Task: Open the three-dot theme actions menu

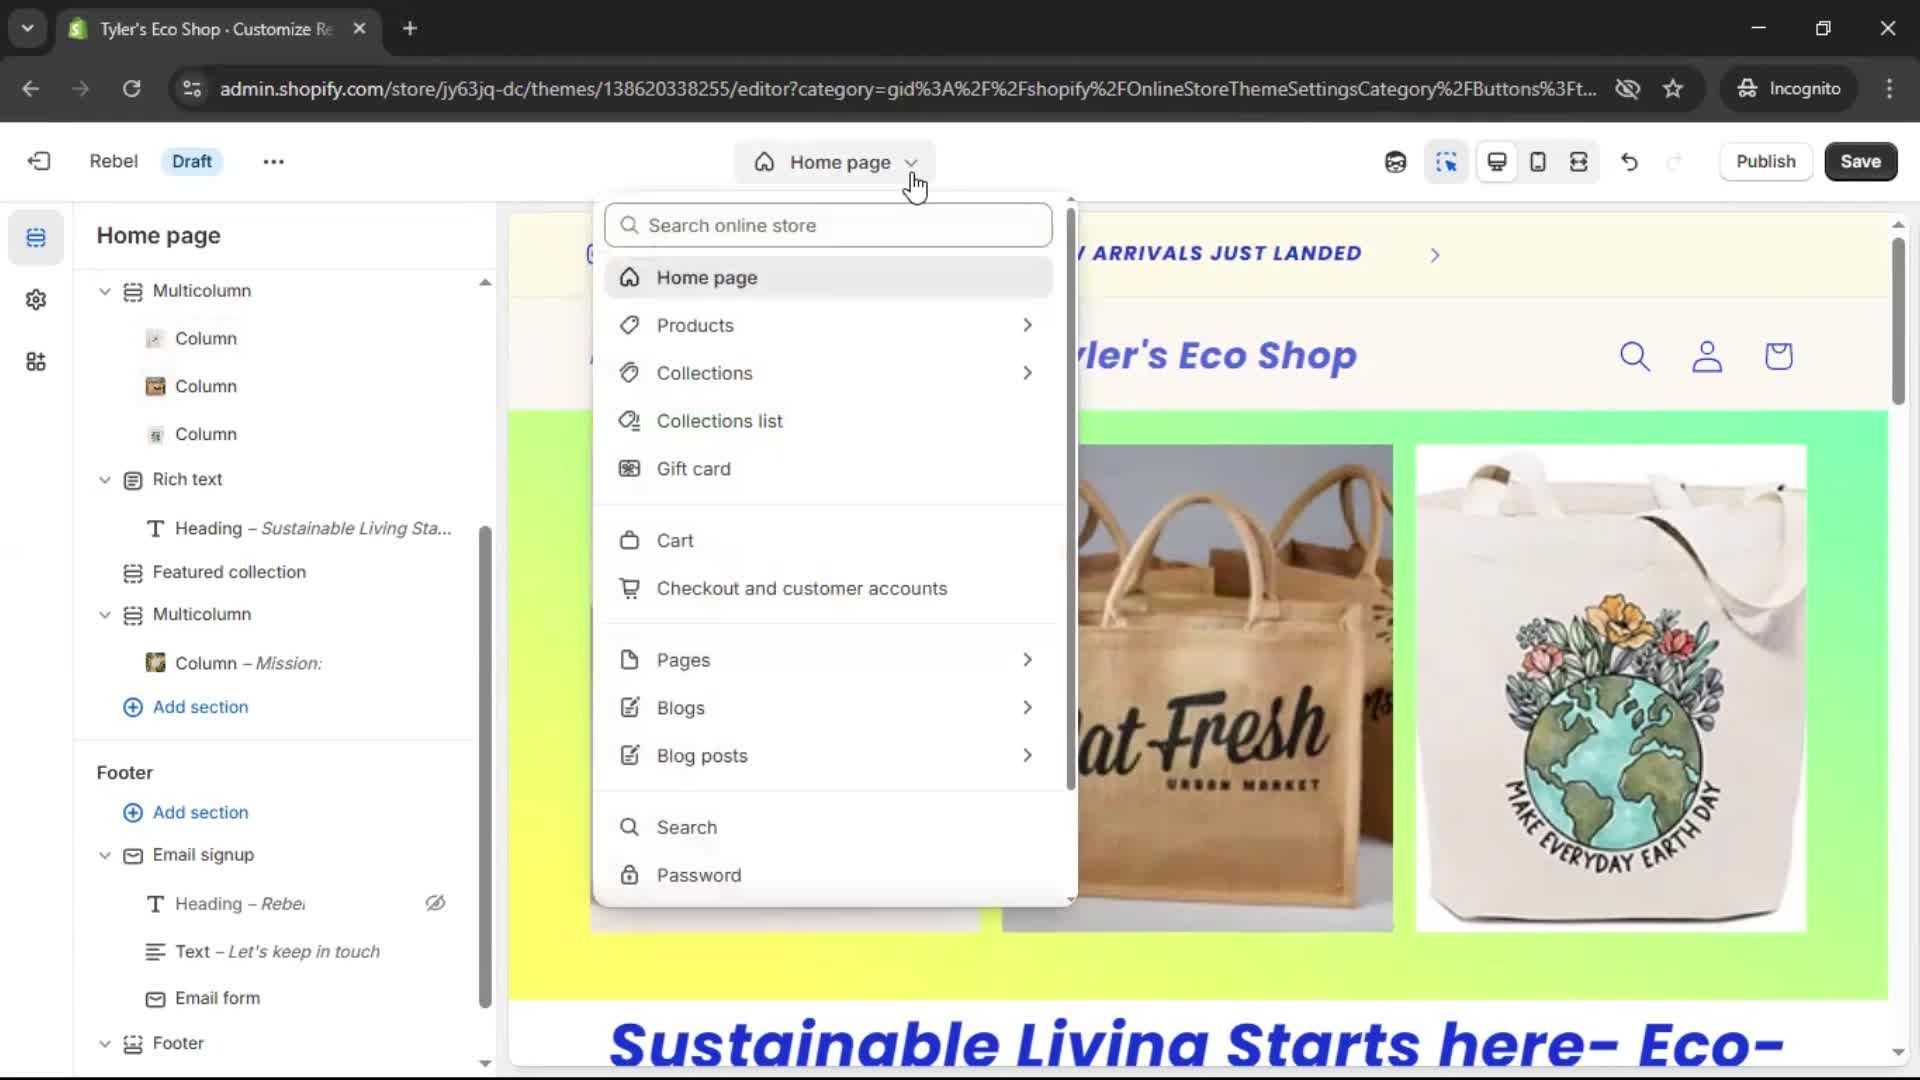Action: coord(273,161)
